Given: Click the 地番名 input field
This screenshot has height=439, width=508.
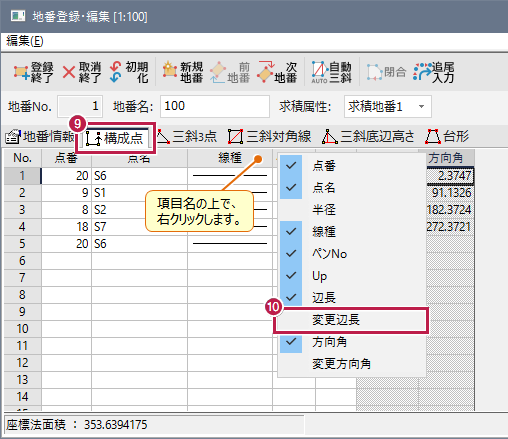Looking at the screenshot, I should [215, 107].
